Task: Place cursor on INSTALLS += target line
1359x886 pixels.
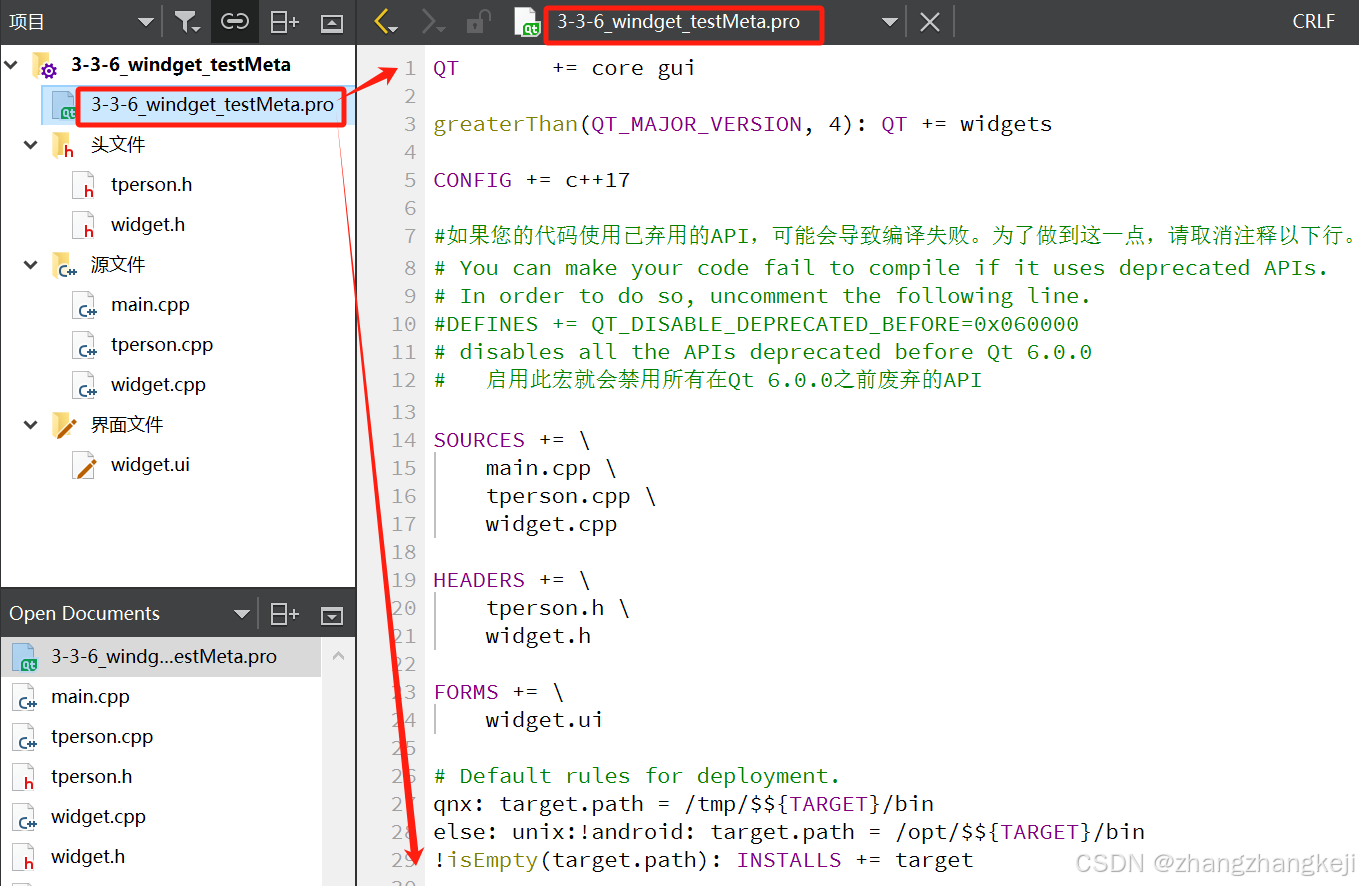Action: point(703,860)
